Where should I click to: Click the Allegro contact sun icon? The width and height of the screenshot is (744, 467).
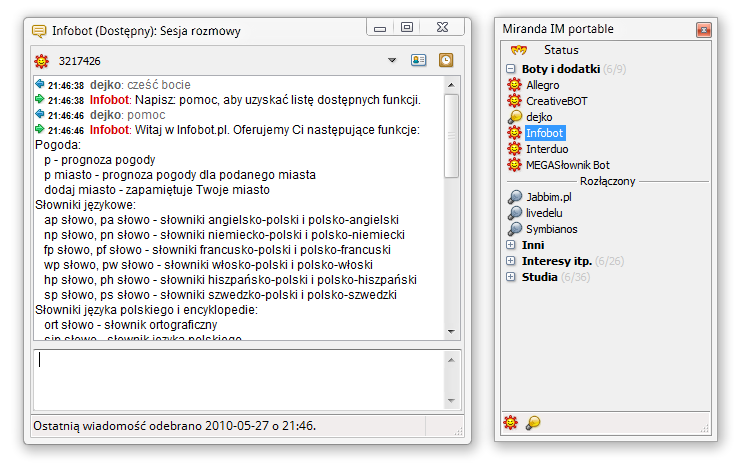point(514,85)
